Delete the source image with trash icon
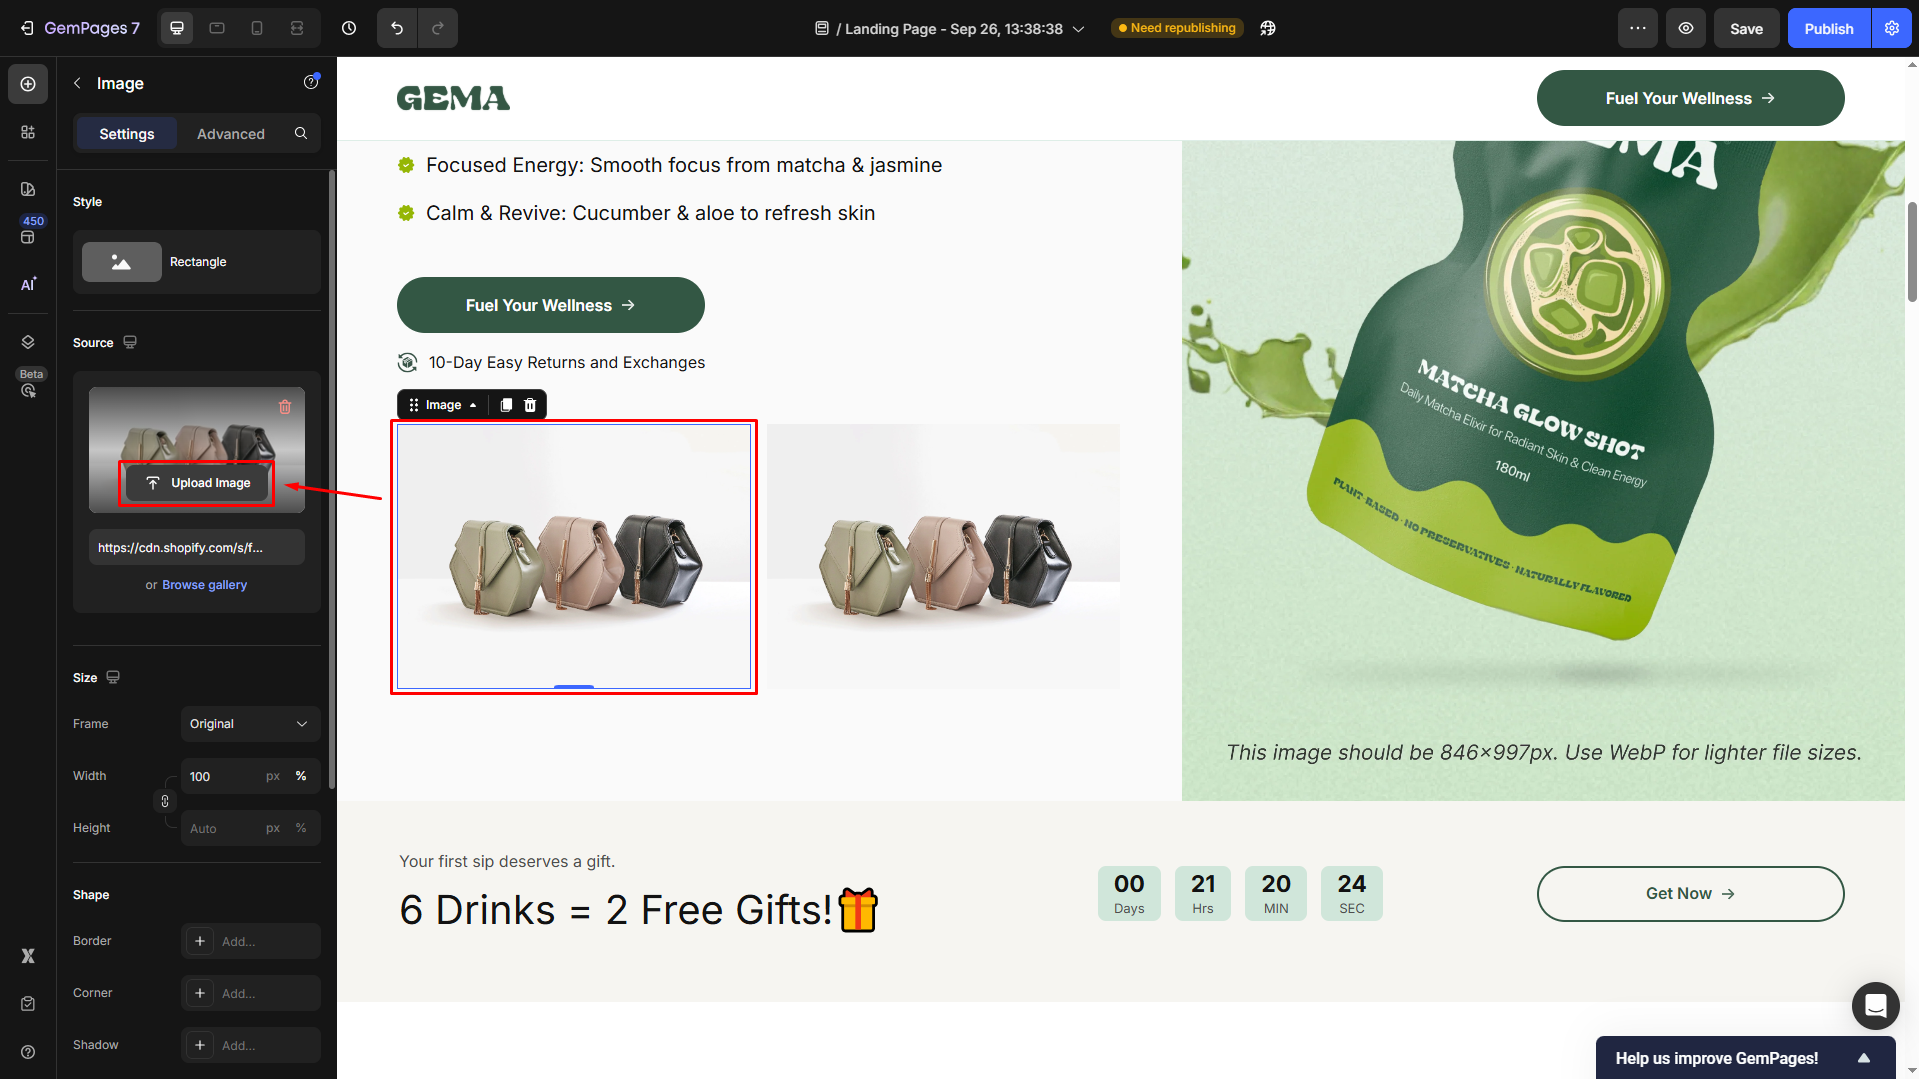1919x1079 pixels. coord(285,407)
